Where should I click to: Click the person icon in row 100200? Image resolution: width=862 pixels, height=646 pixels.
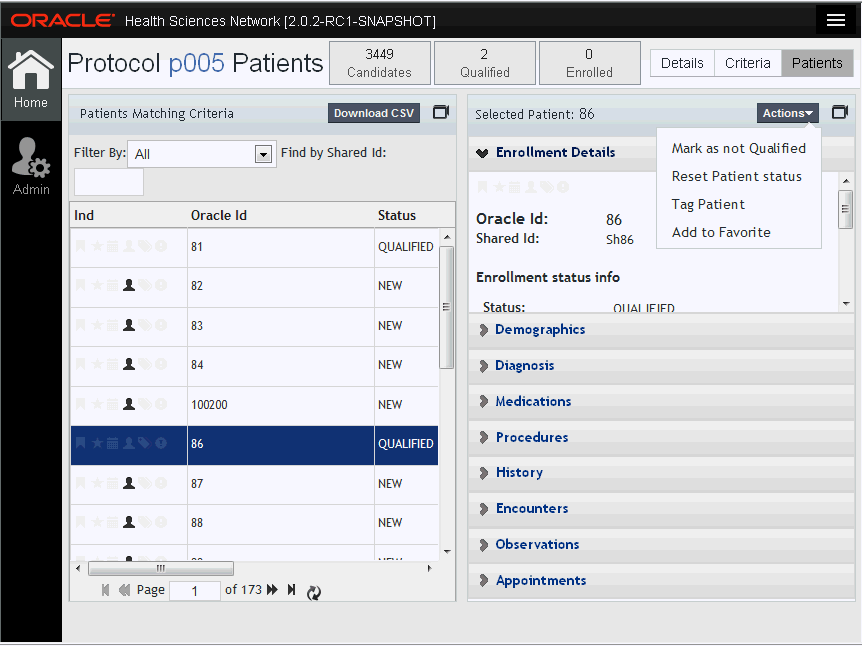point(129,404)
